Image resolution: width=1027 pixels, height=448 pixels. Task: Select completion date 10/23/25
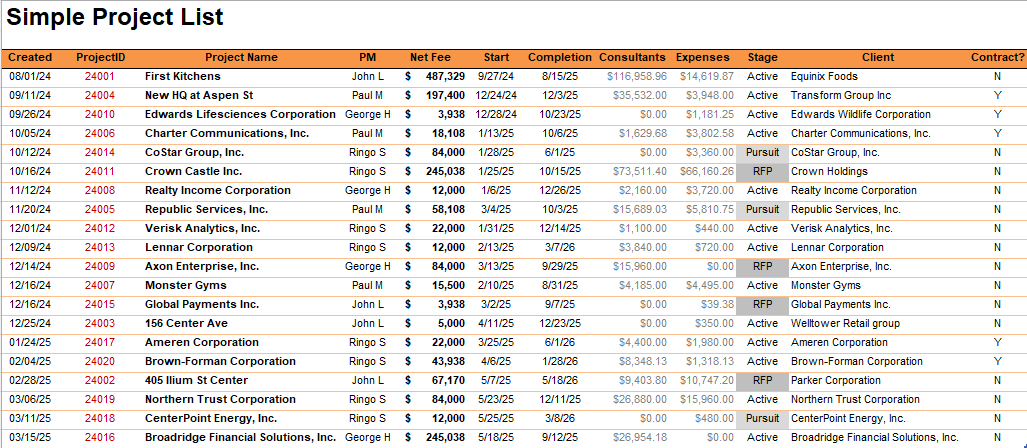click(560, 115)
